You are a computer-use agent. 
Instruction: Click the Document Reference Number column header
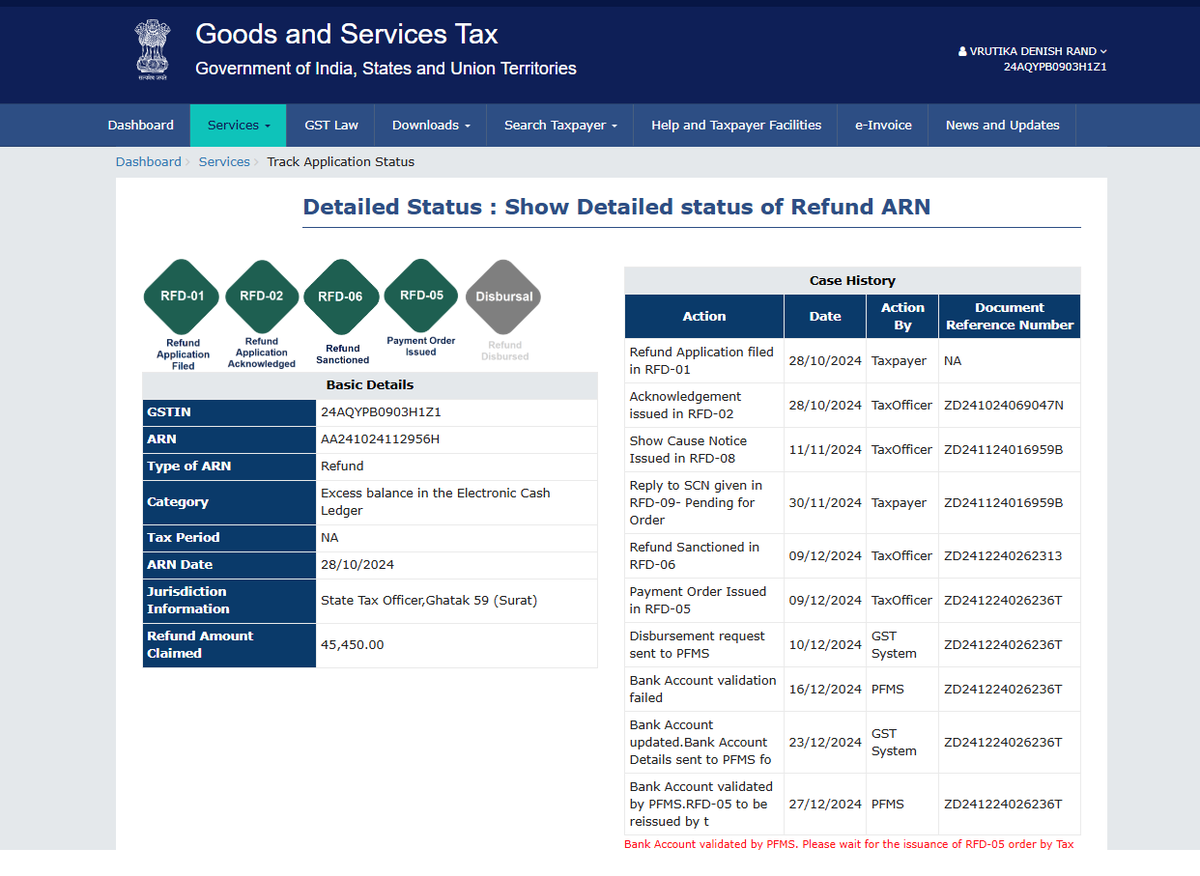[1009, 316]
